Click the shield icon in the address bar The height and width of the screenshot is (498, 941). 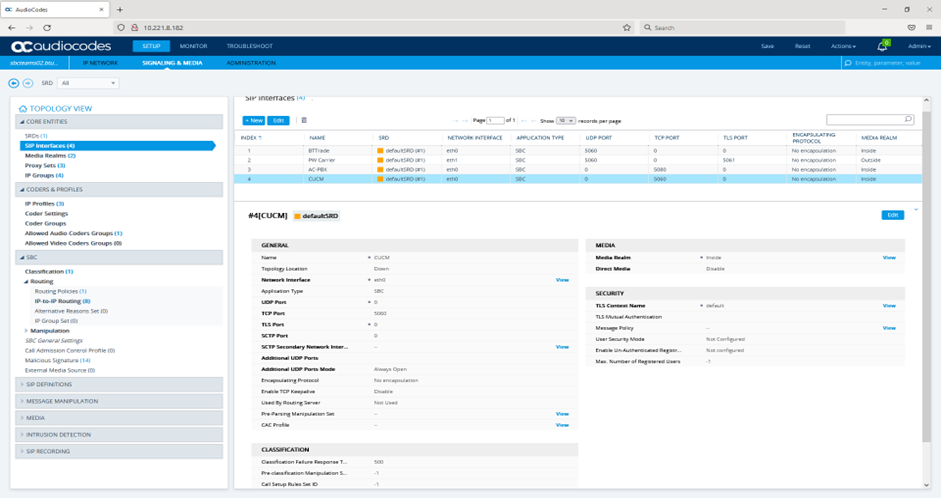pyautogui.click(x=121, y=28)
